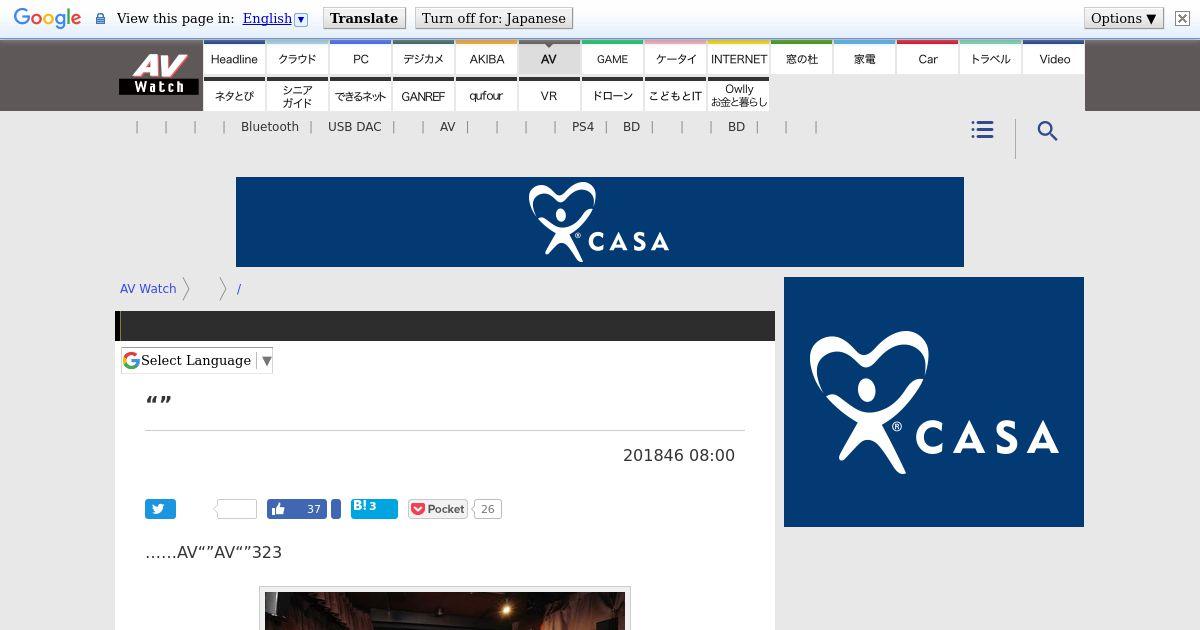1200x630 pixels.
Task: Expand the Select Language dropdown
Action: tap(197, 360)
